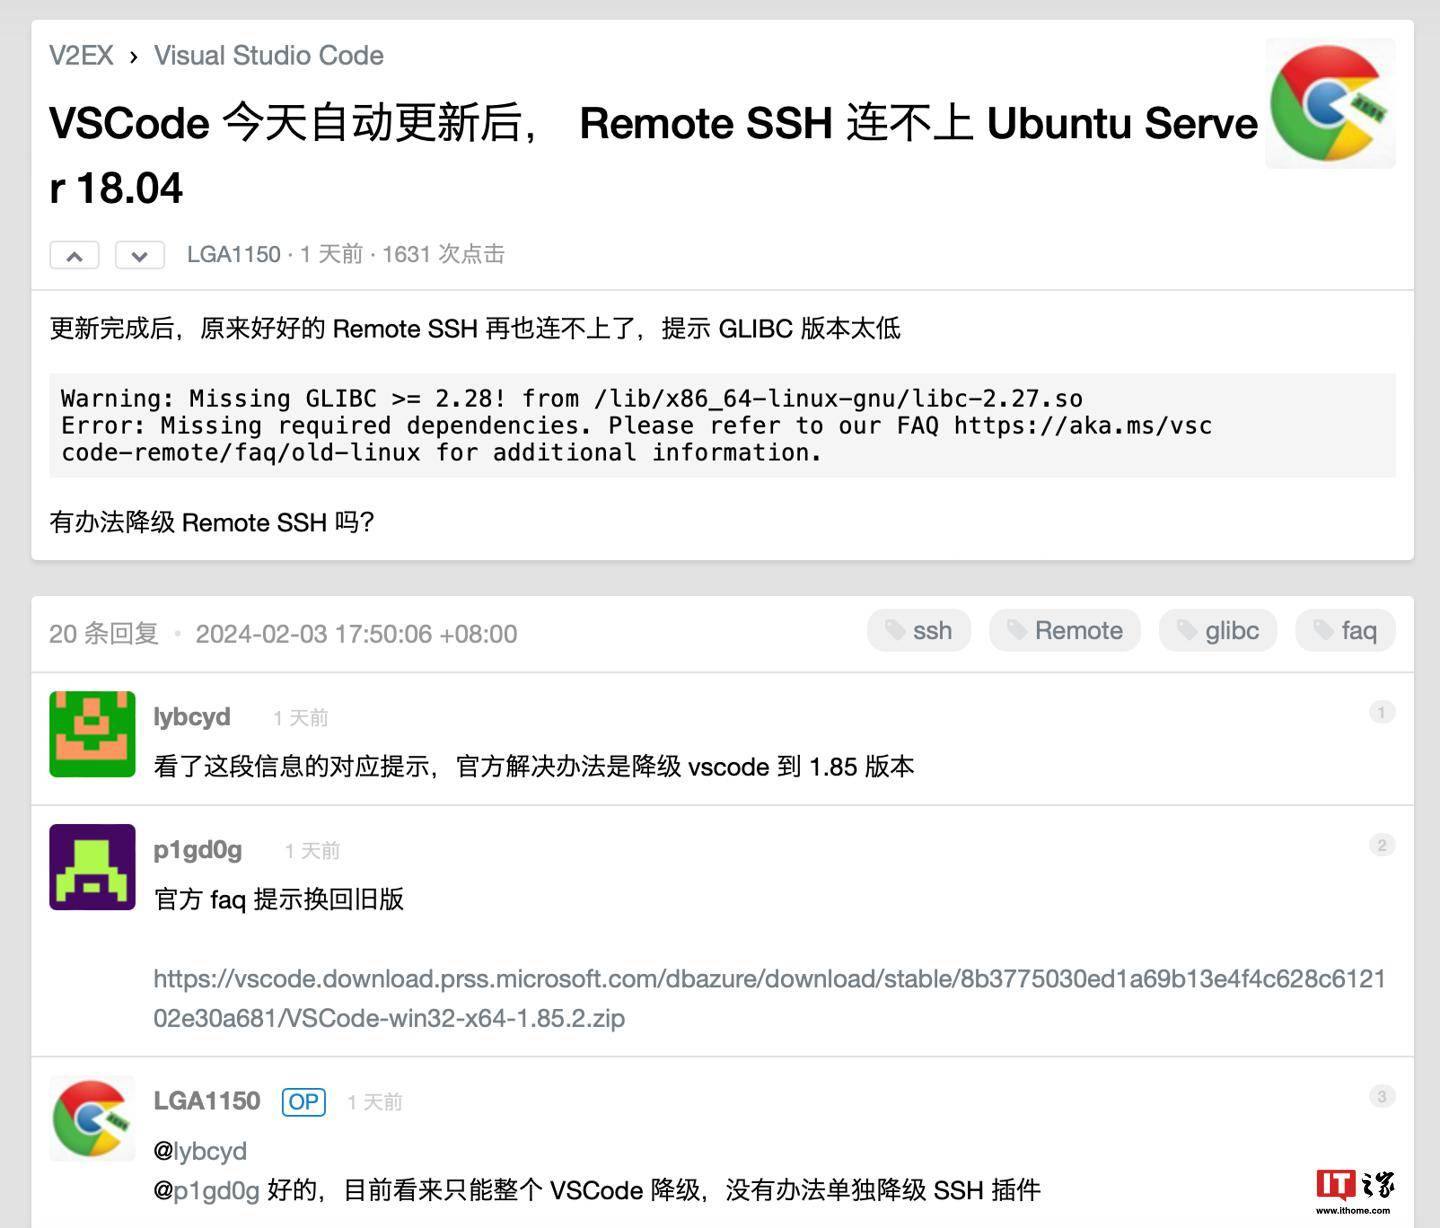Upvote the topic with up arrow

(x=74, y=255)
